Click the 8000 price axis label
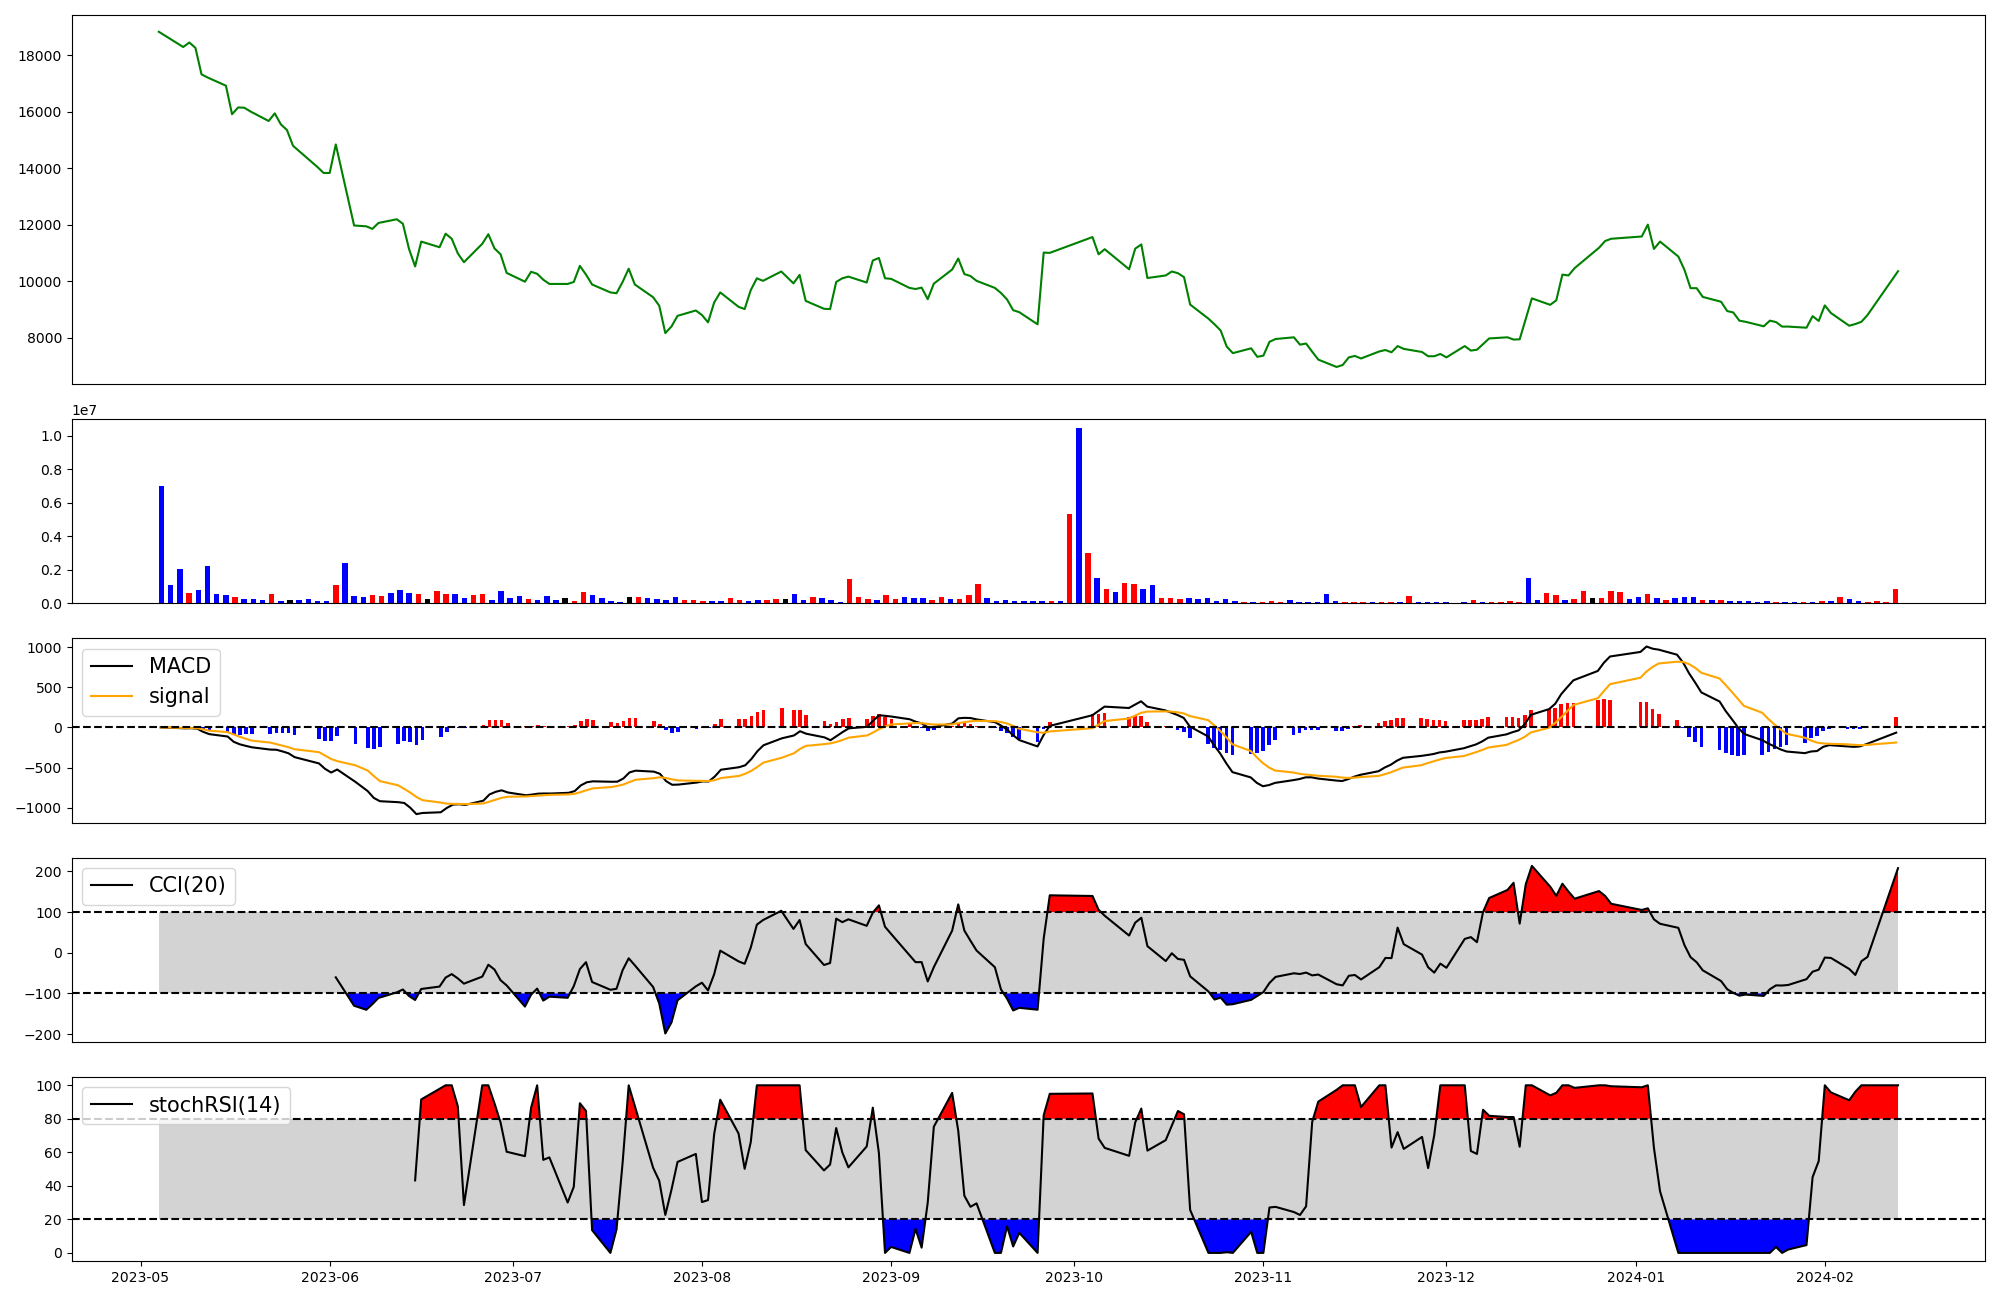The width and height of the screenshot is (2000, 1300). pyautogui.click(x=44, y=338)
